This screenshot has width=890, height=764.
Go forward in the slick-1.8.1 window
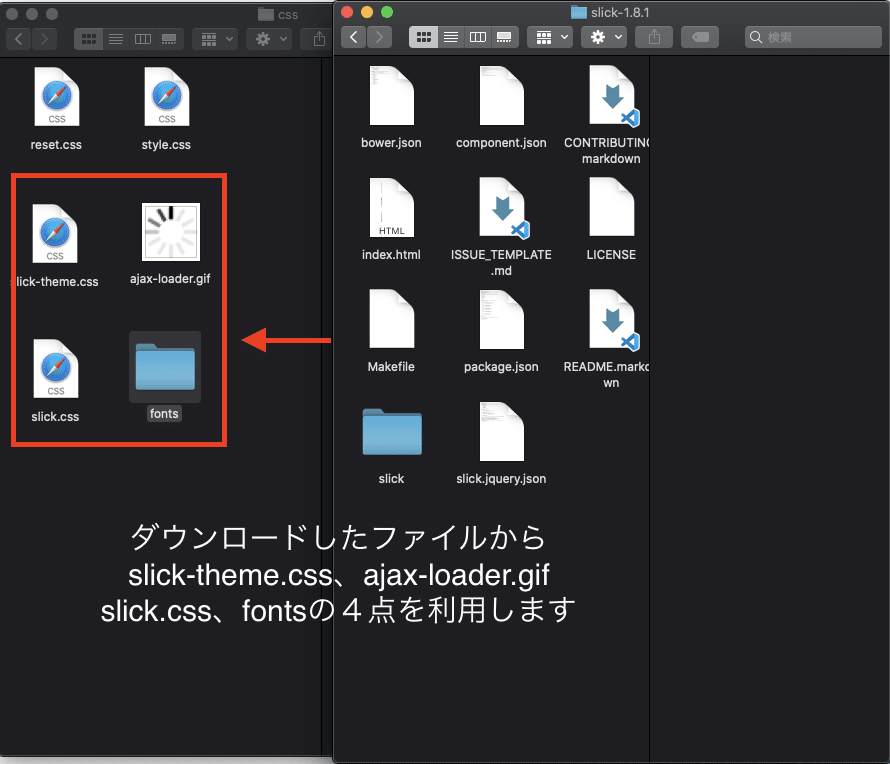379,37
